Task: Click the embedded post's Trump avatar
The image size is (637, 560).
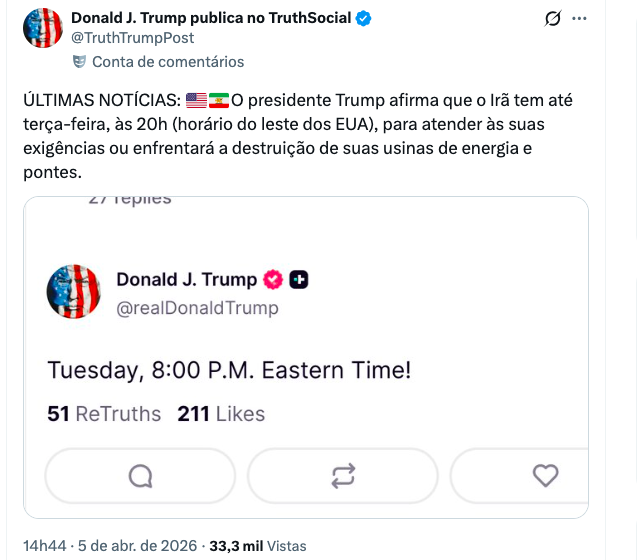Action: coord(74,292)
